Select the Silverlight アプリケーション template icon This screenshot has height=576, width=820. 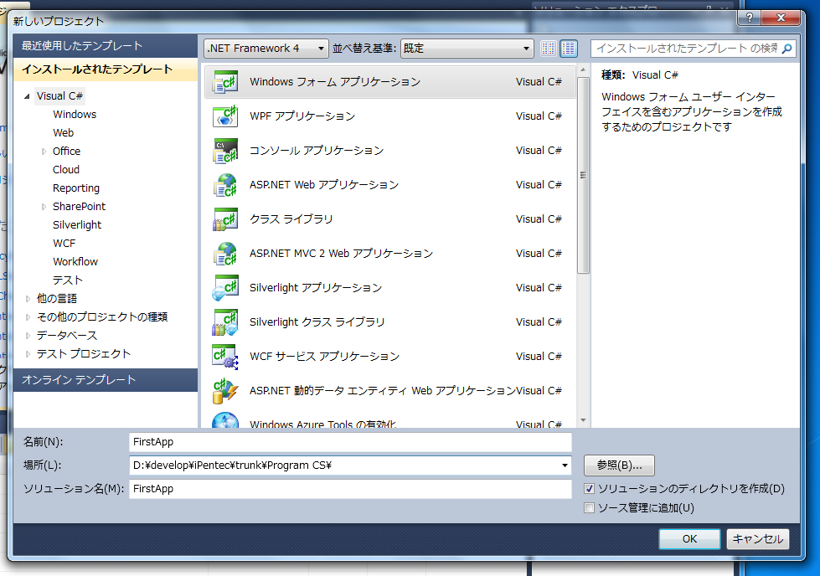(225, 288)
